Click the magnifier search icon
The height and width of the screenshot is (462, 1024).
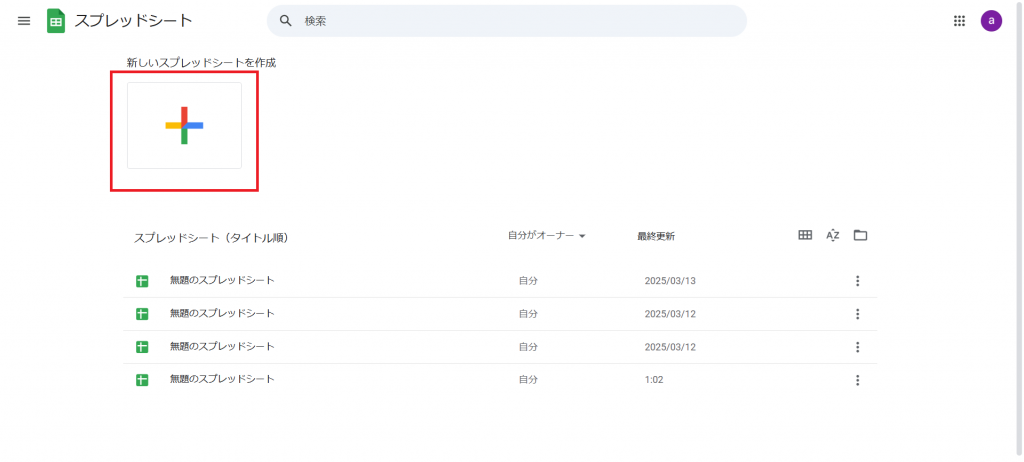[x=286, y=21]
